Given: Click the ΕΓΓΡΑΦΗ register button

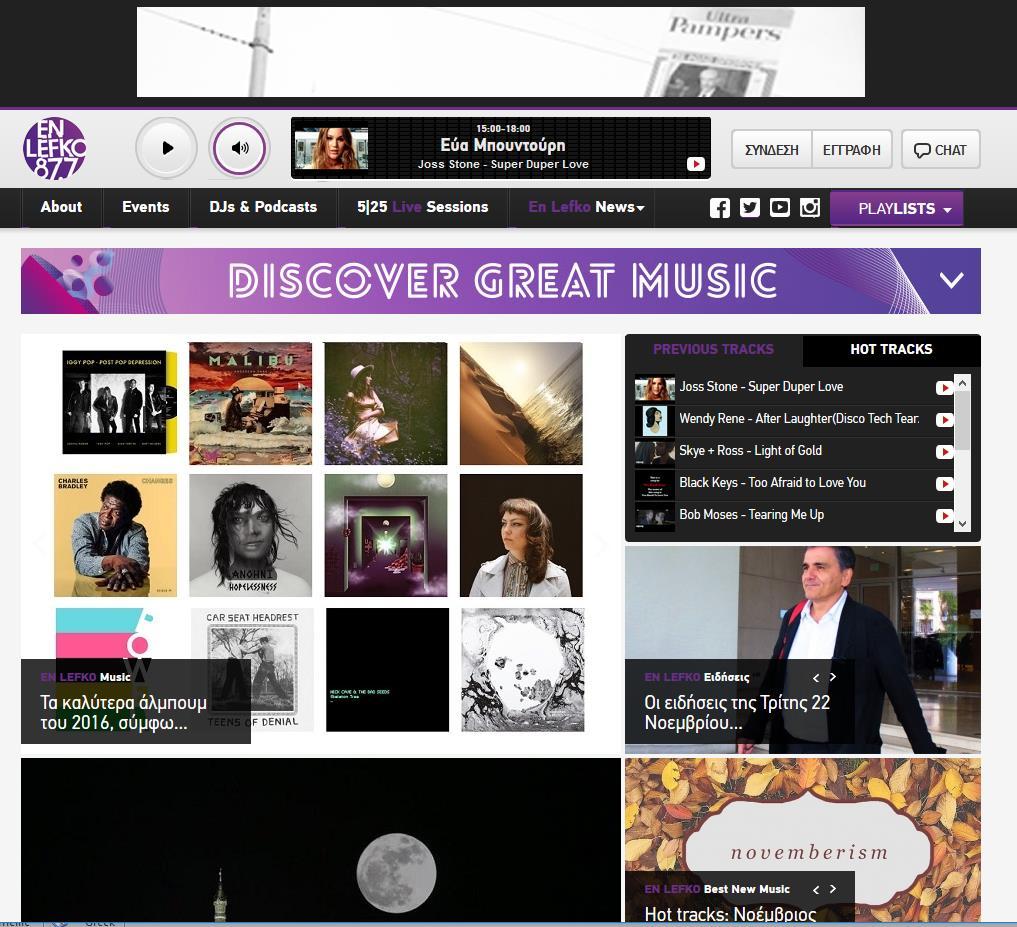Looking at the screenshot, I should coord(852,150).
